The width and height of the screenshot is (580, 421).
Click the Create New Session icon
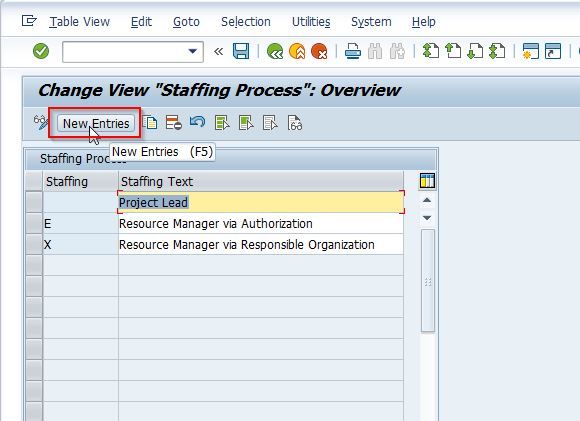[x=531, y=51]
